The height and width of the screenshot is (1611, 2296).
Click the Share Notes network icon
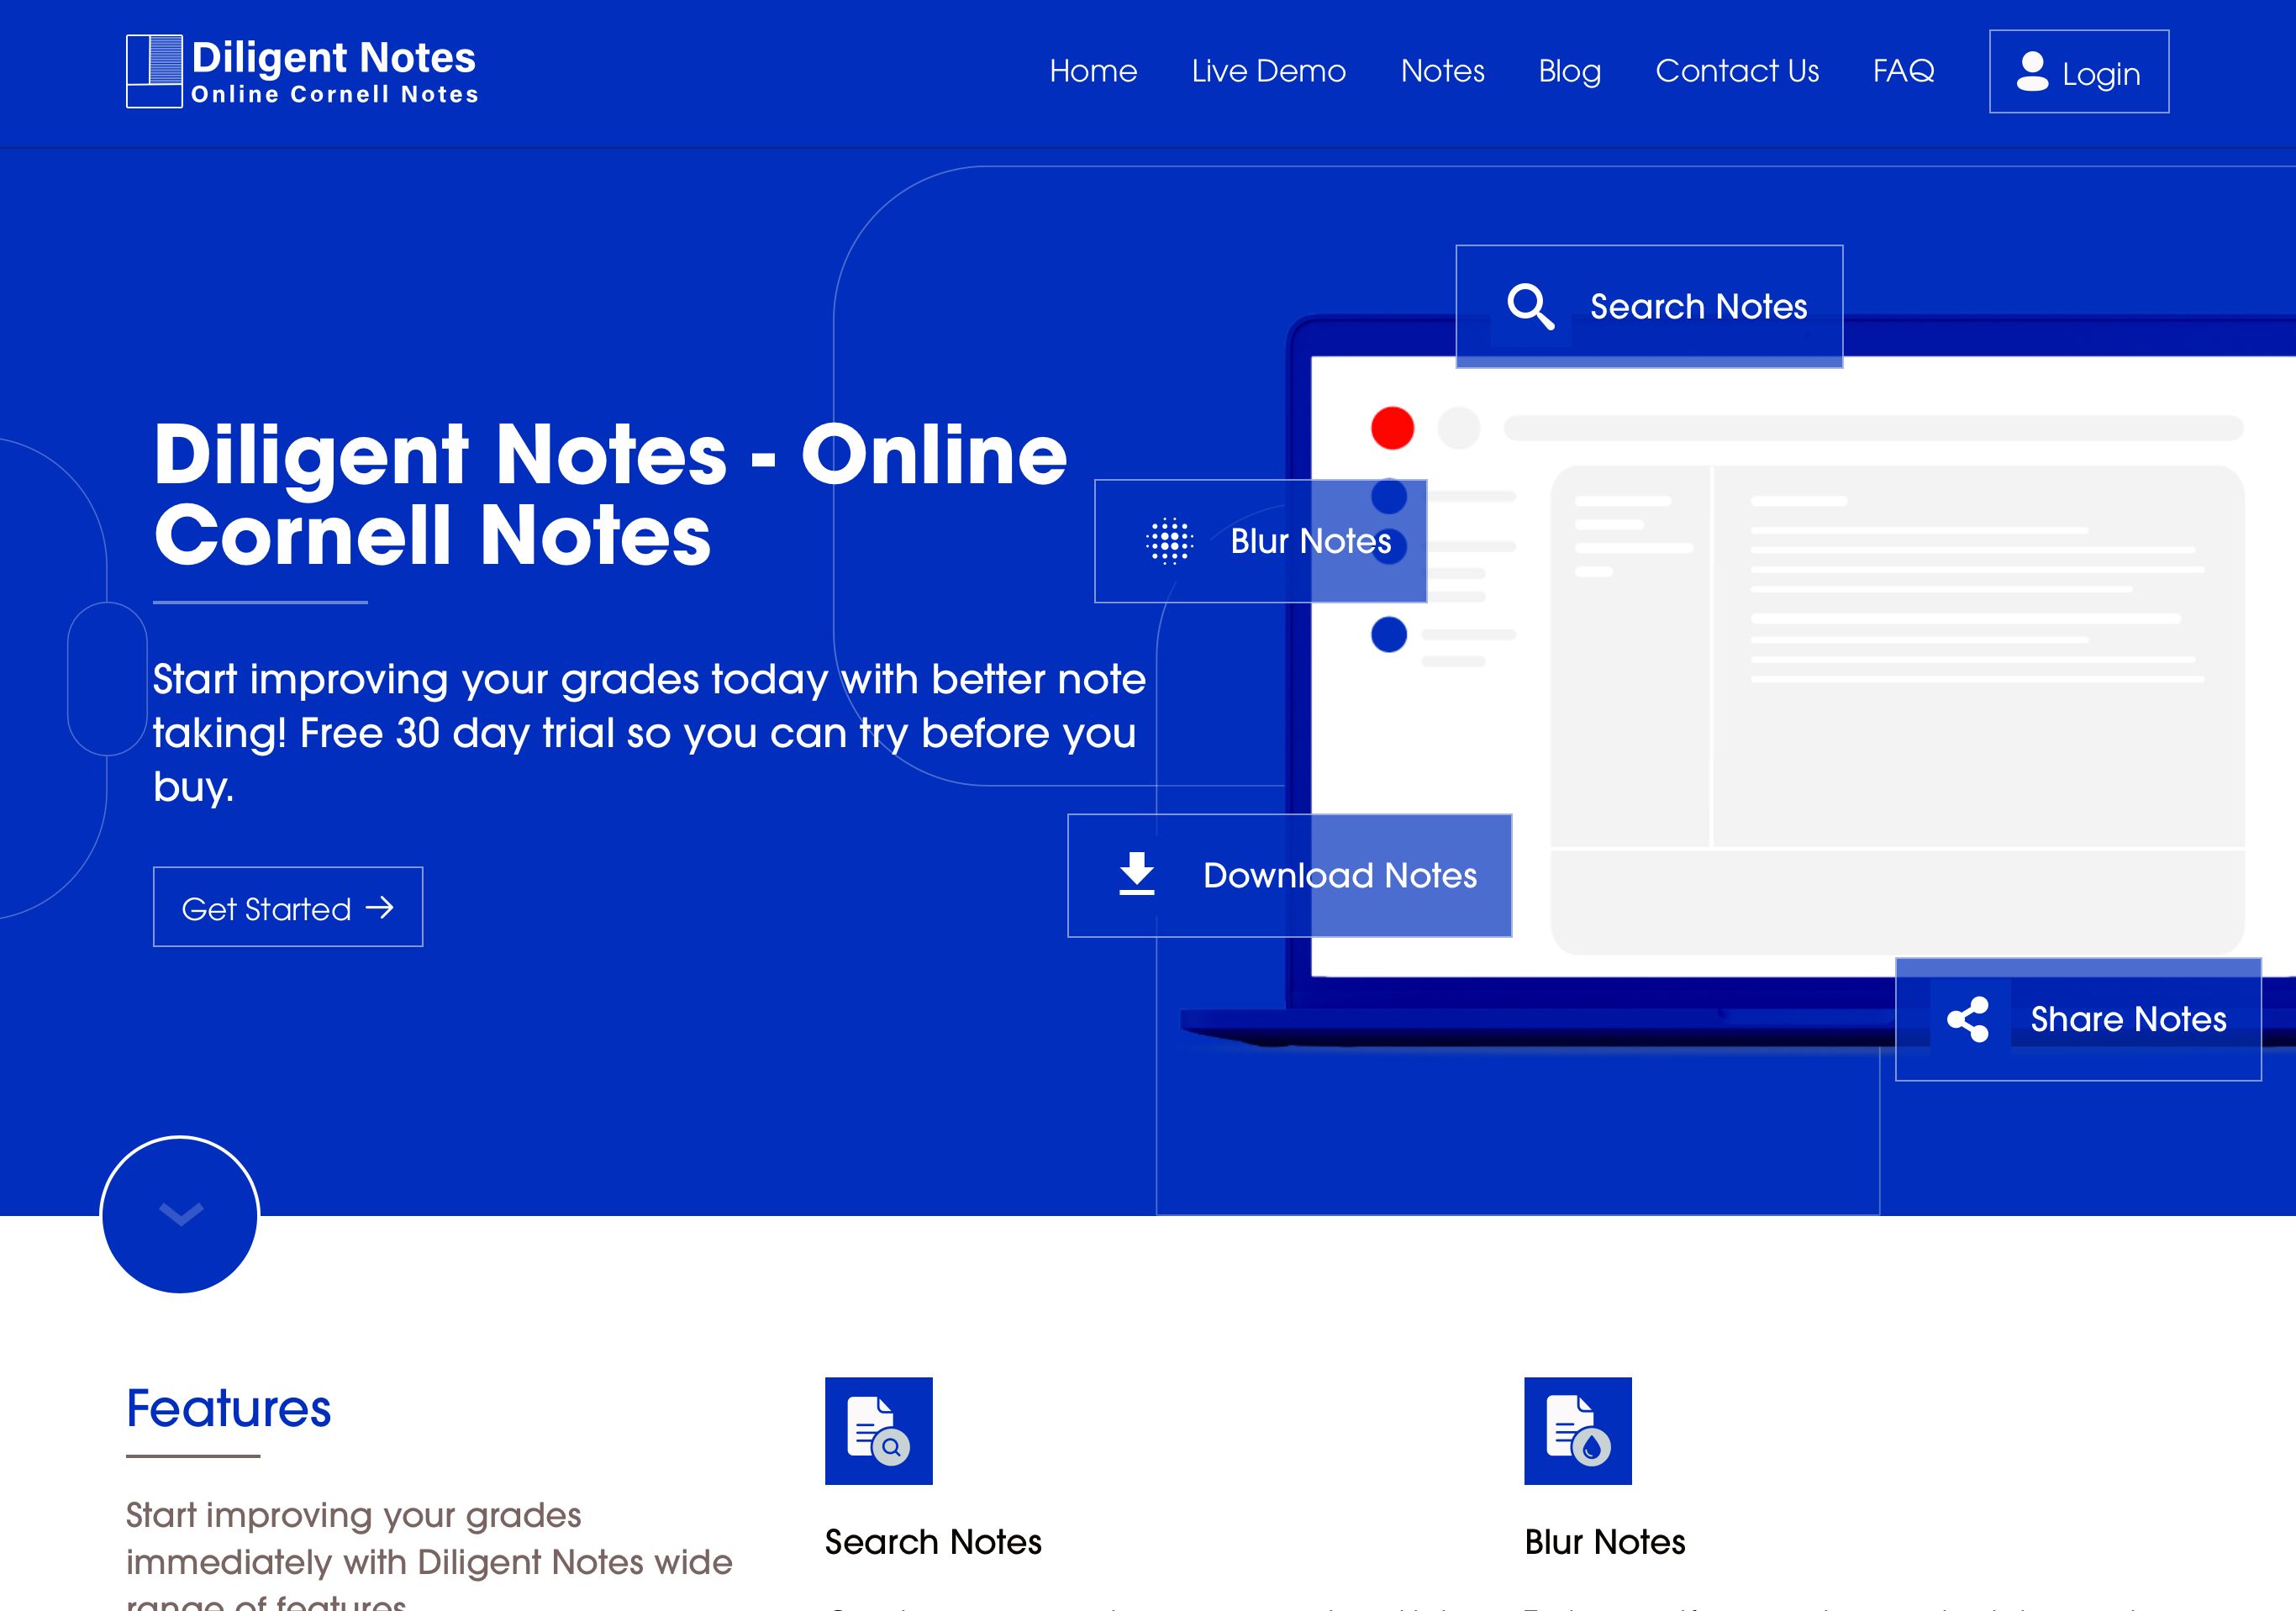(x=1967, y=1019)
